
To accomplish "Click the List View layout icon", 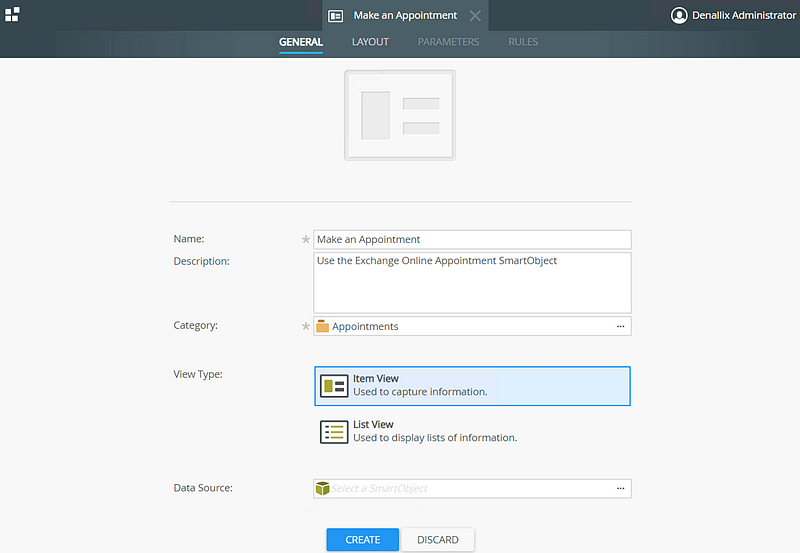I will tap(334, 432).
